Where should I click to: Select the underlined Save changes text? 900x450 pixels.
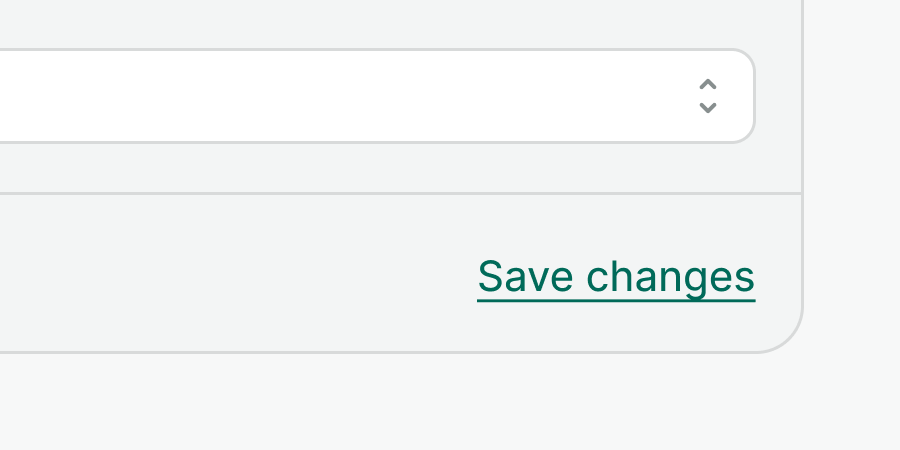coord(616,276)
